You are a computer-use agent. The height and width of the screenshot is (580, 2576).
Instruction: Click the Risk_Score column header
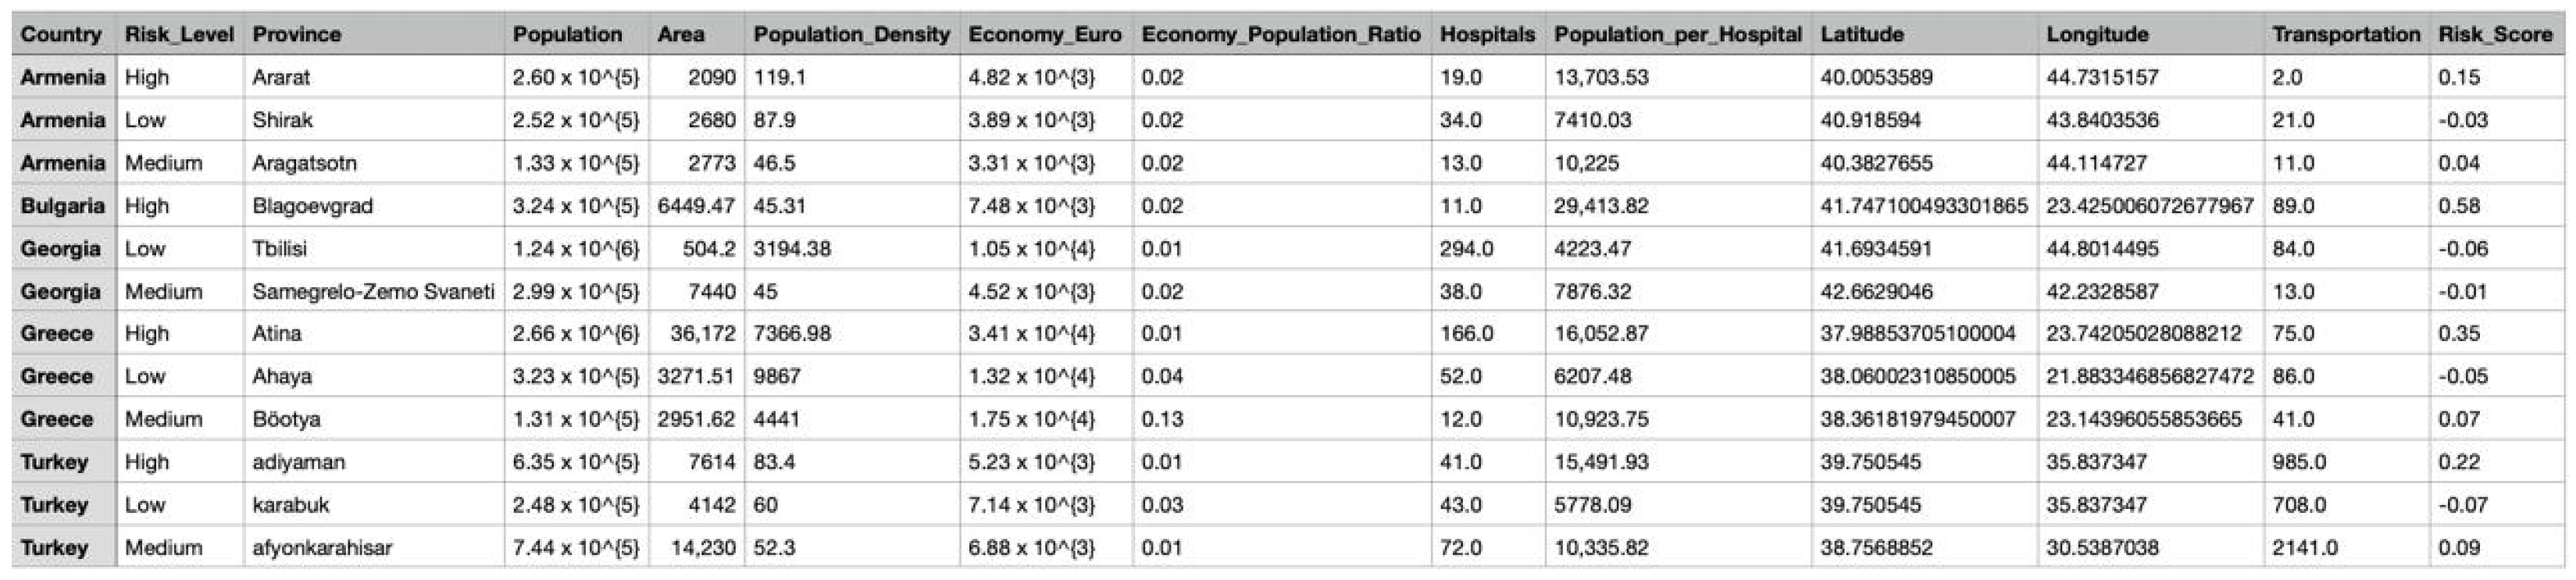click(x=2494, y=34)
